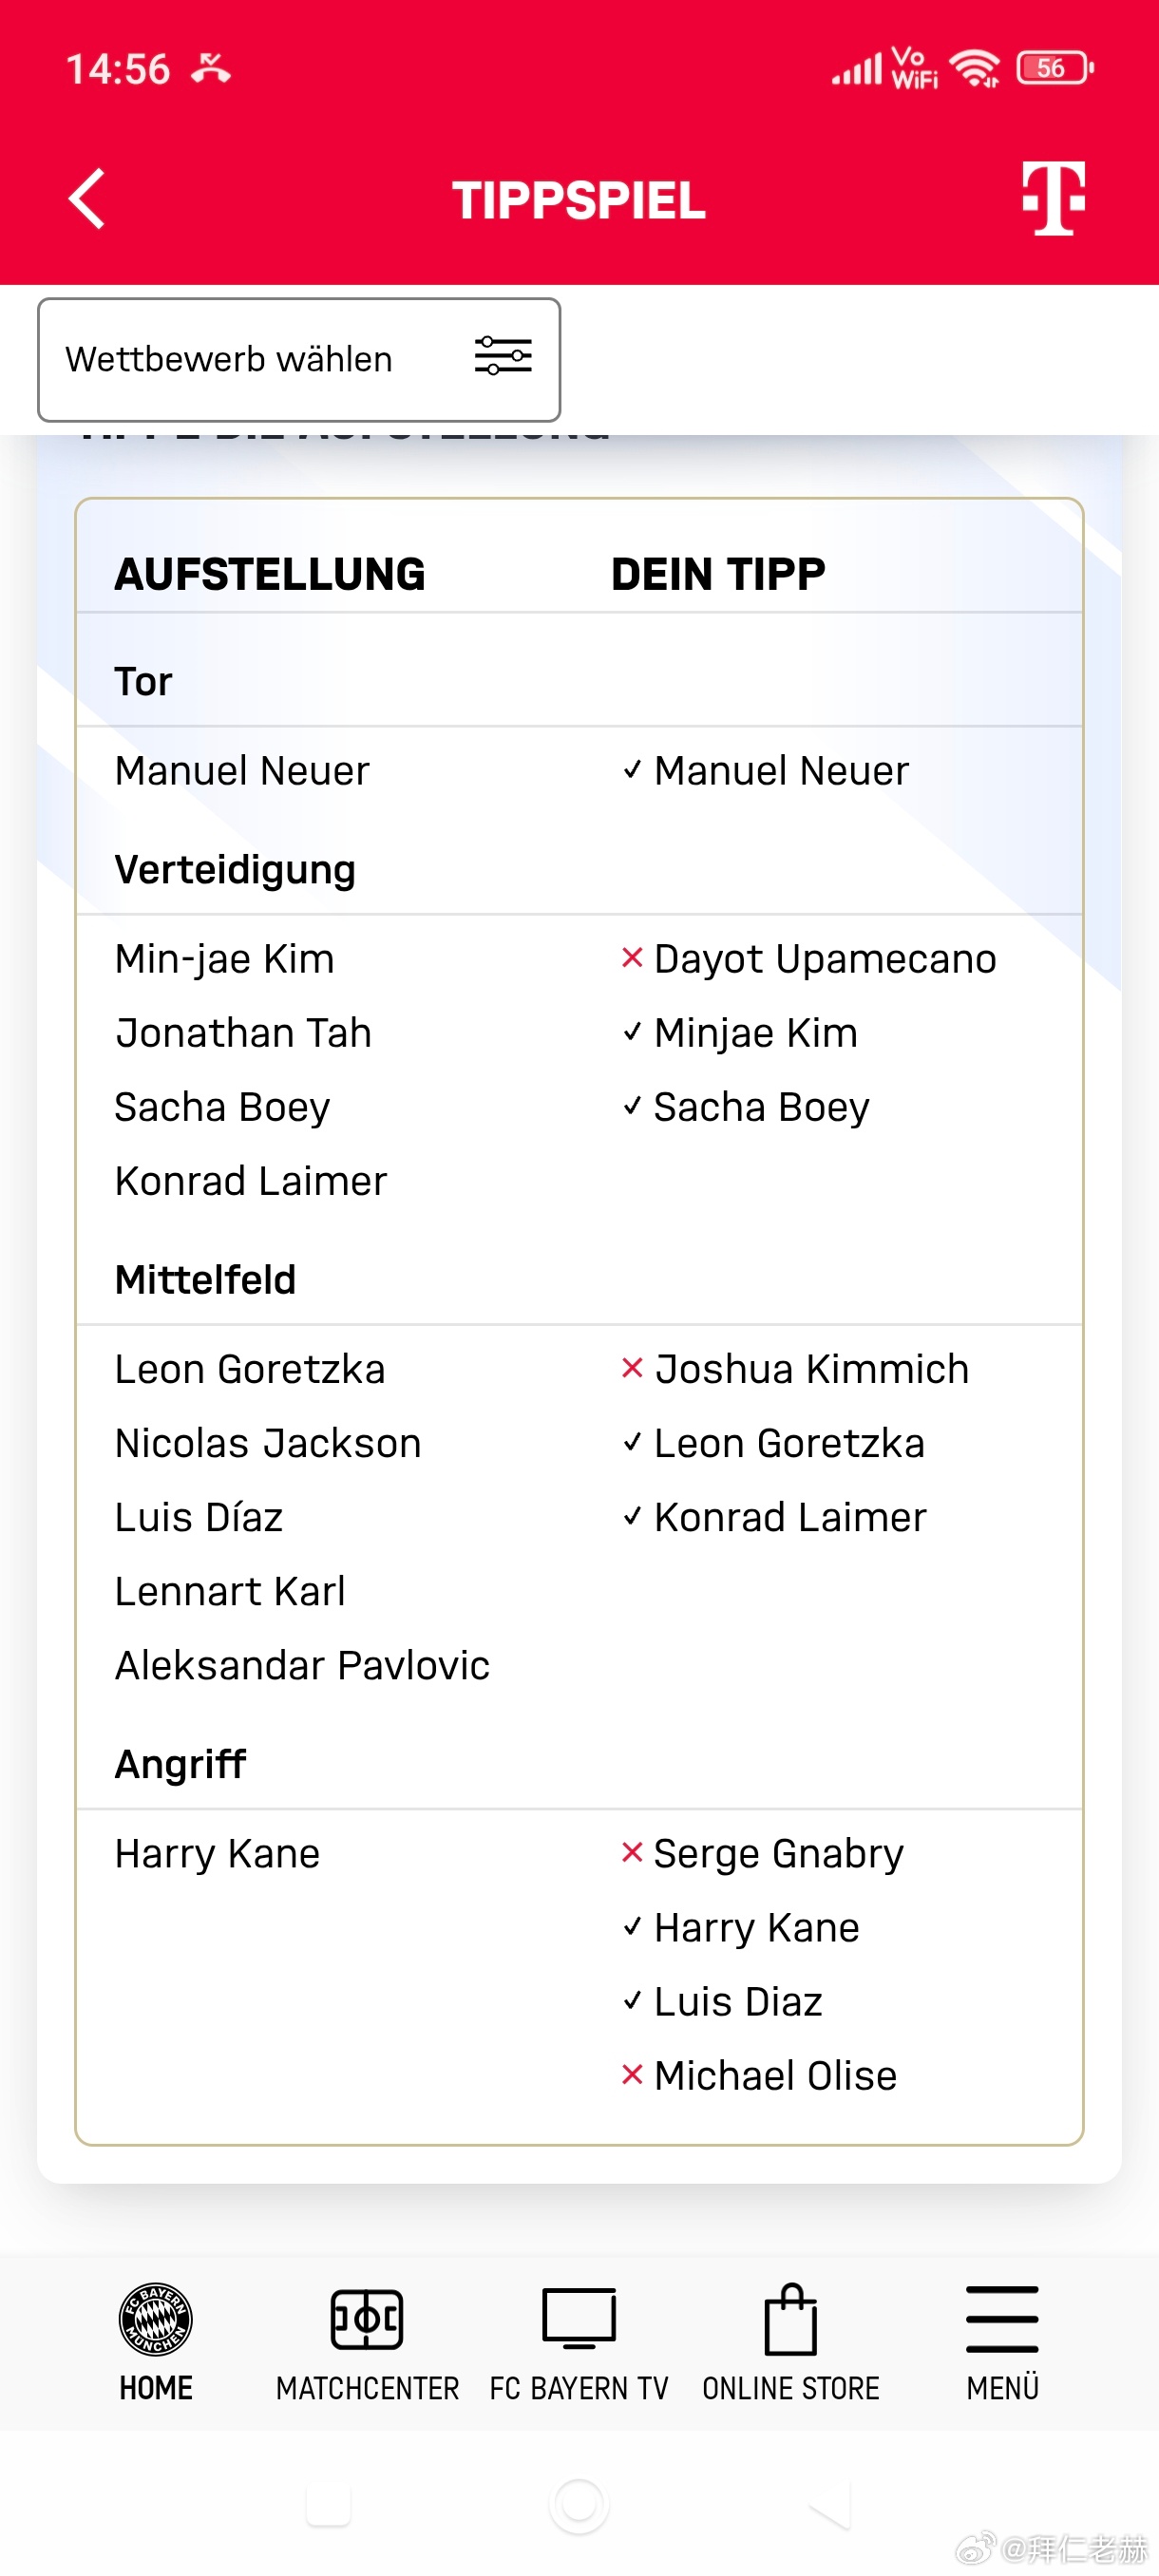Tap the TIPPSPIEL header title

[579, 200]
